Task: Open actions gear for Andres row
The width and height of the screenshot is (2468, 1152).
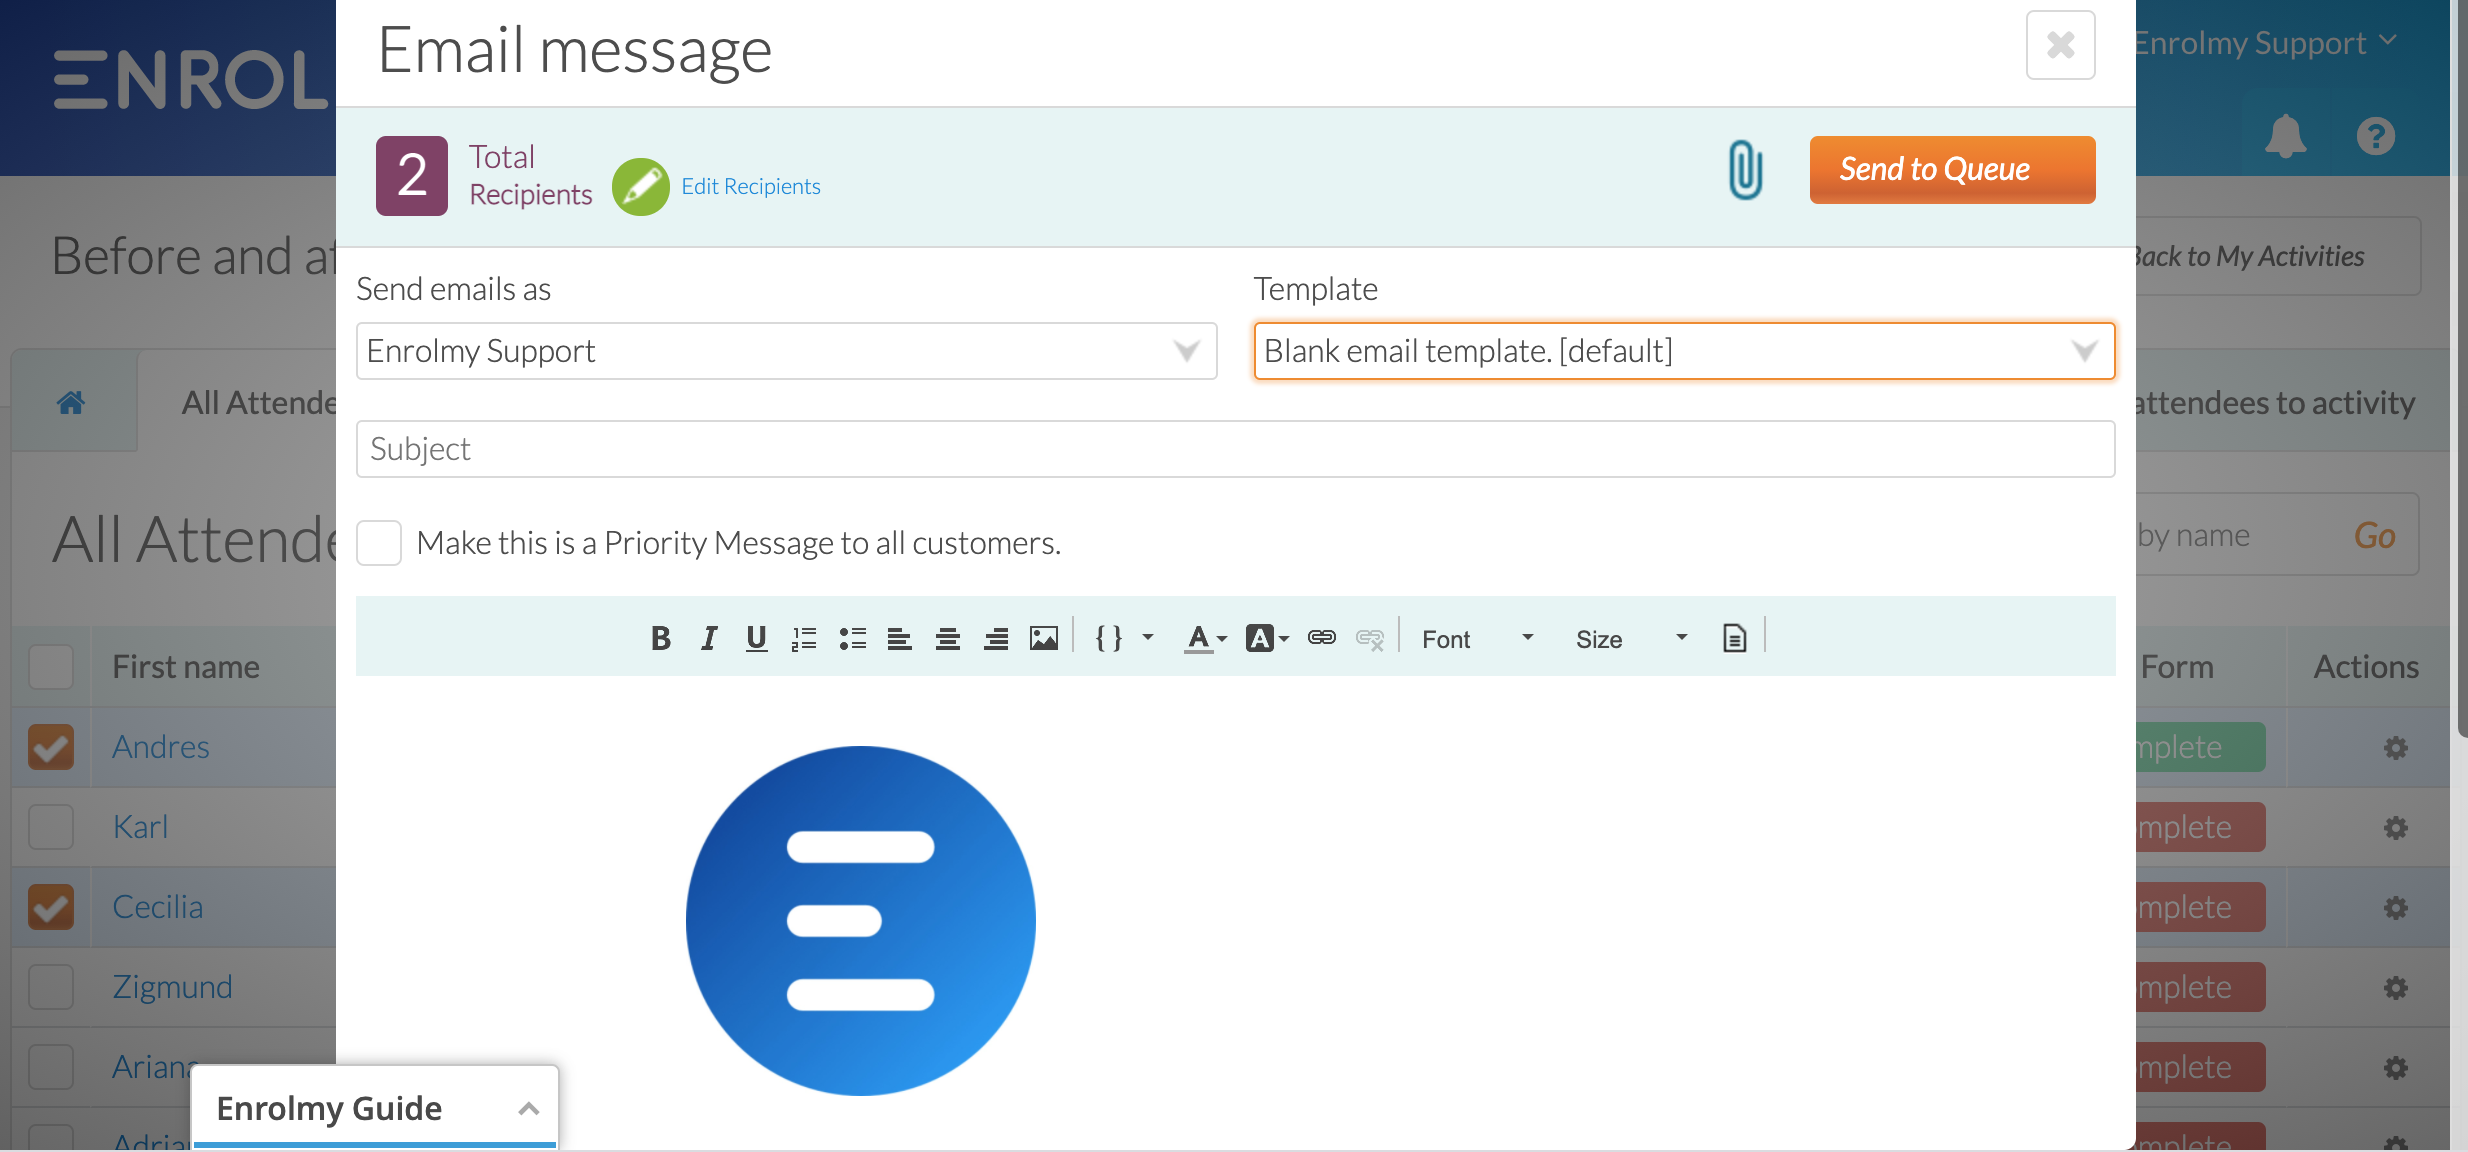Action: pos(2395,748)
